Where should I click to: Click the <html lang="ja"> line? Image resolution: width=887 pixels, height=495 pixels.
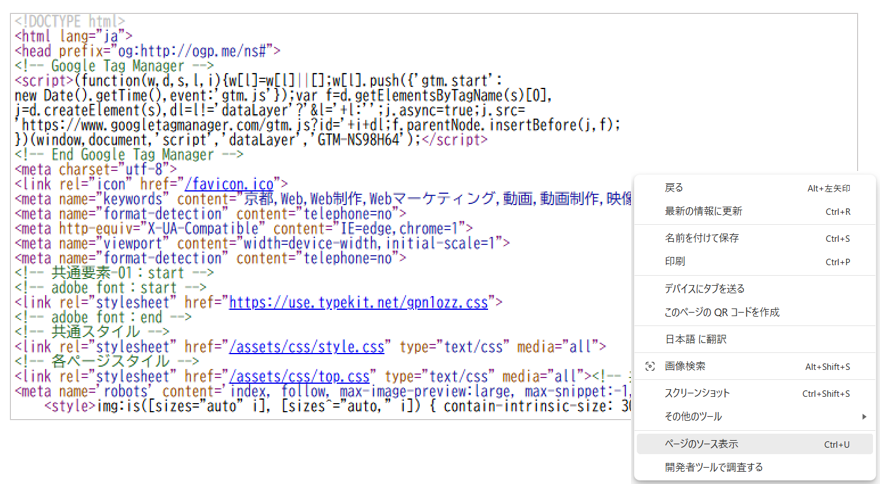(x=74, y=36)
